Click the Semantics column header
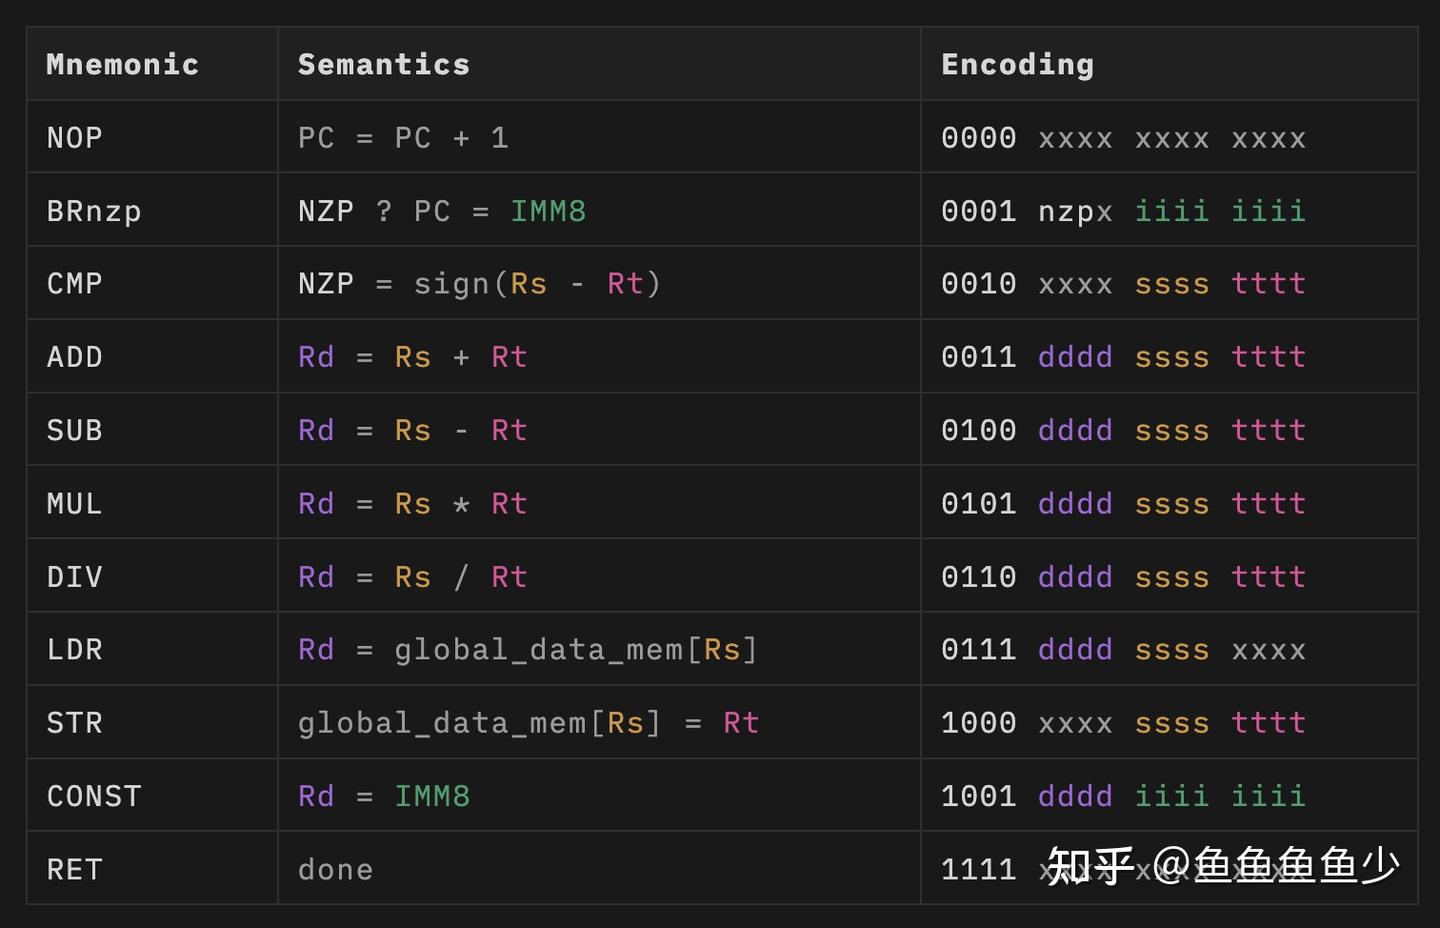Viewport: 1440px width, 928px height. click(383, 63)
